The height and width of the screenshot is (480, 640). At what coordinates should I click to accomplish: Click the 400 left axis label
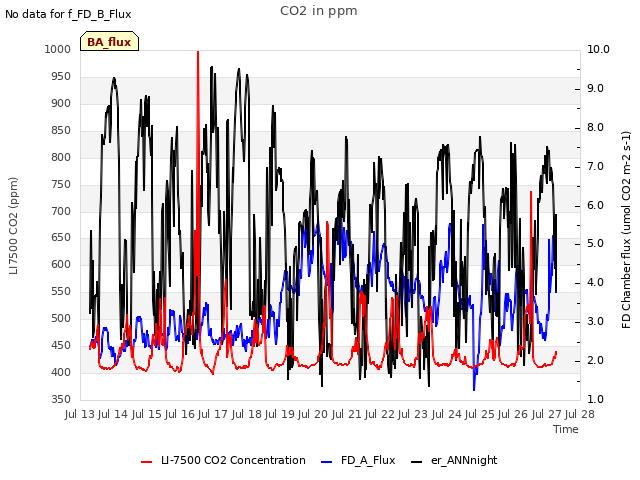pos(61,372)
